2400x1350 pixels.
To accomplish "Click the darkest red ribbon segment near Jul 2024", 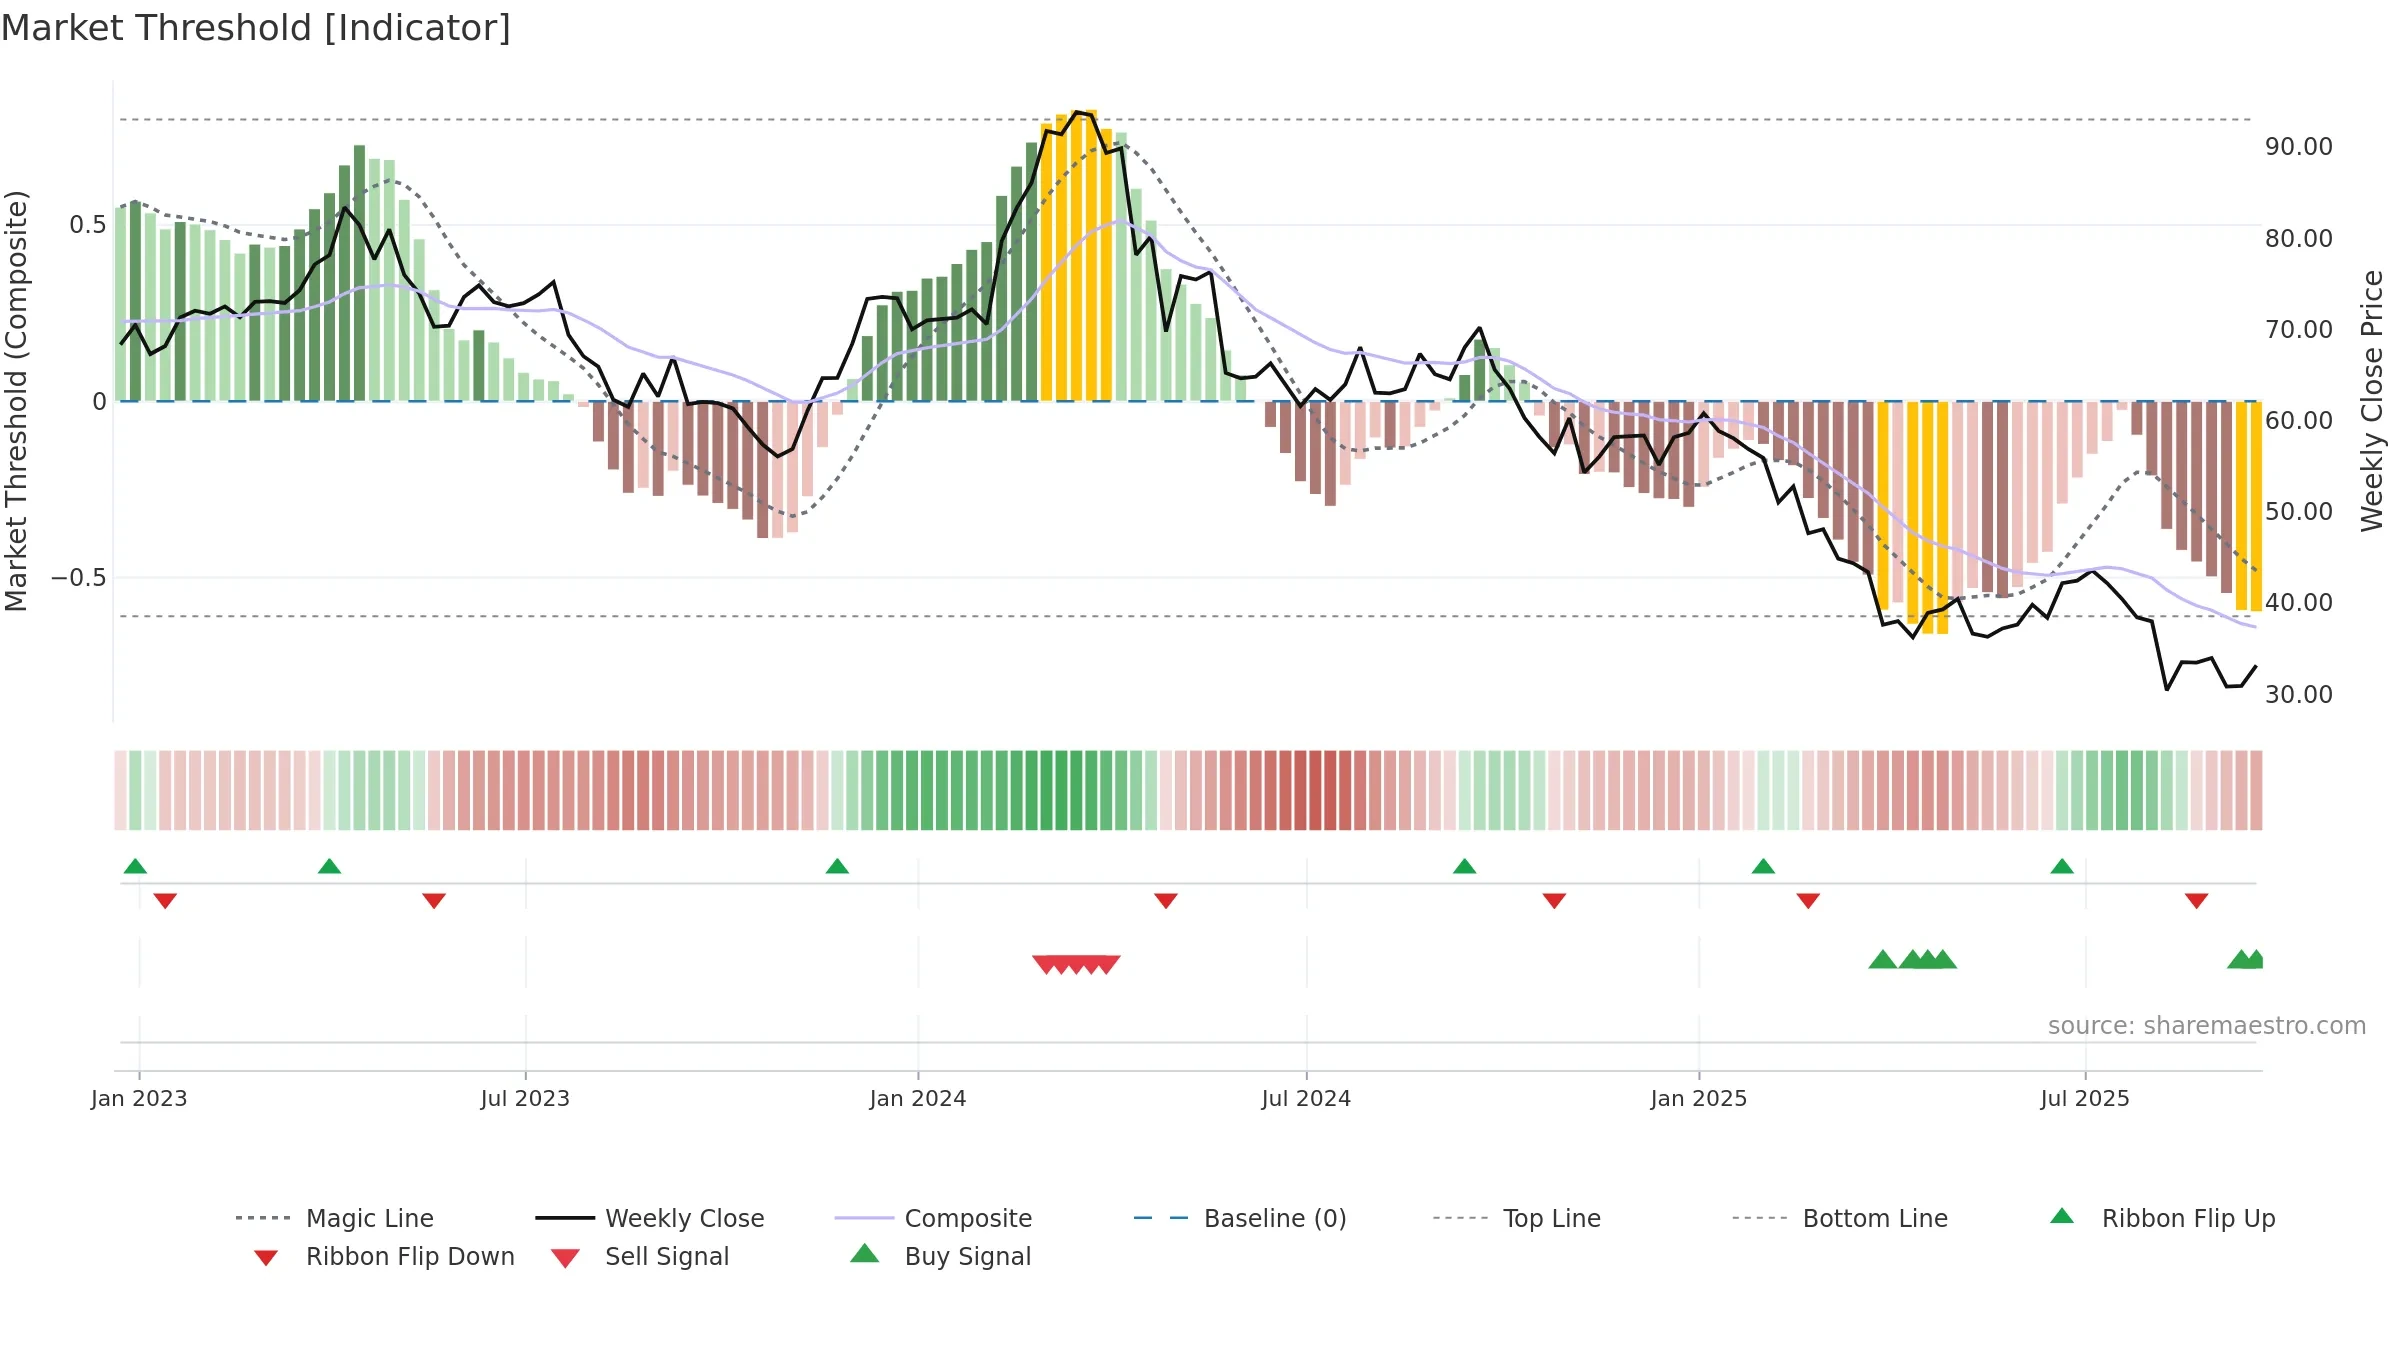I will (x=1316, y=790).
